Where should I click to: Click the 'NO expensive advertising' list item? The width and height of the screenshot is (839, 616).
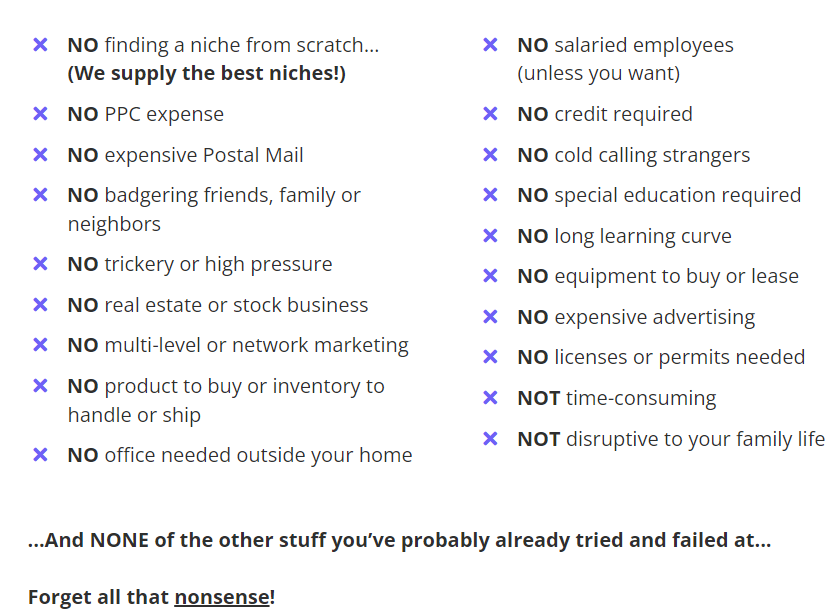click(636, 317)
